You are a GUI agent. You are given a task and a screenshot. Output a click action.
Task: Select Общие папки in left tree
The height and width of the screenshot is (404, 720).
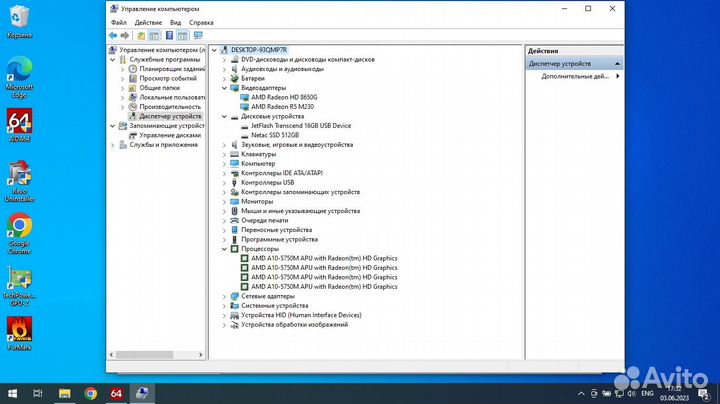click(x=159, y=88)
